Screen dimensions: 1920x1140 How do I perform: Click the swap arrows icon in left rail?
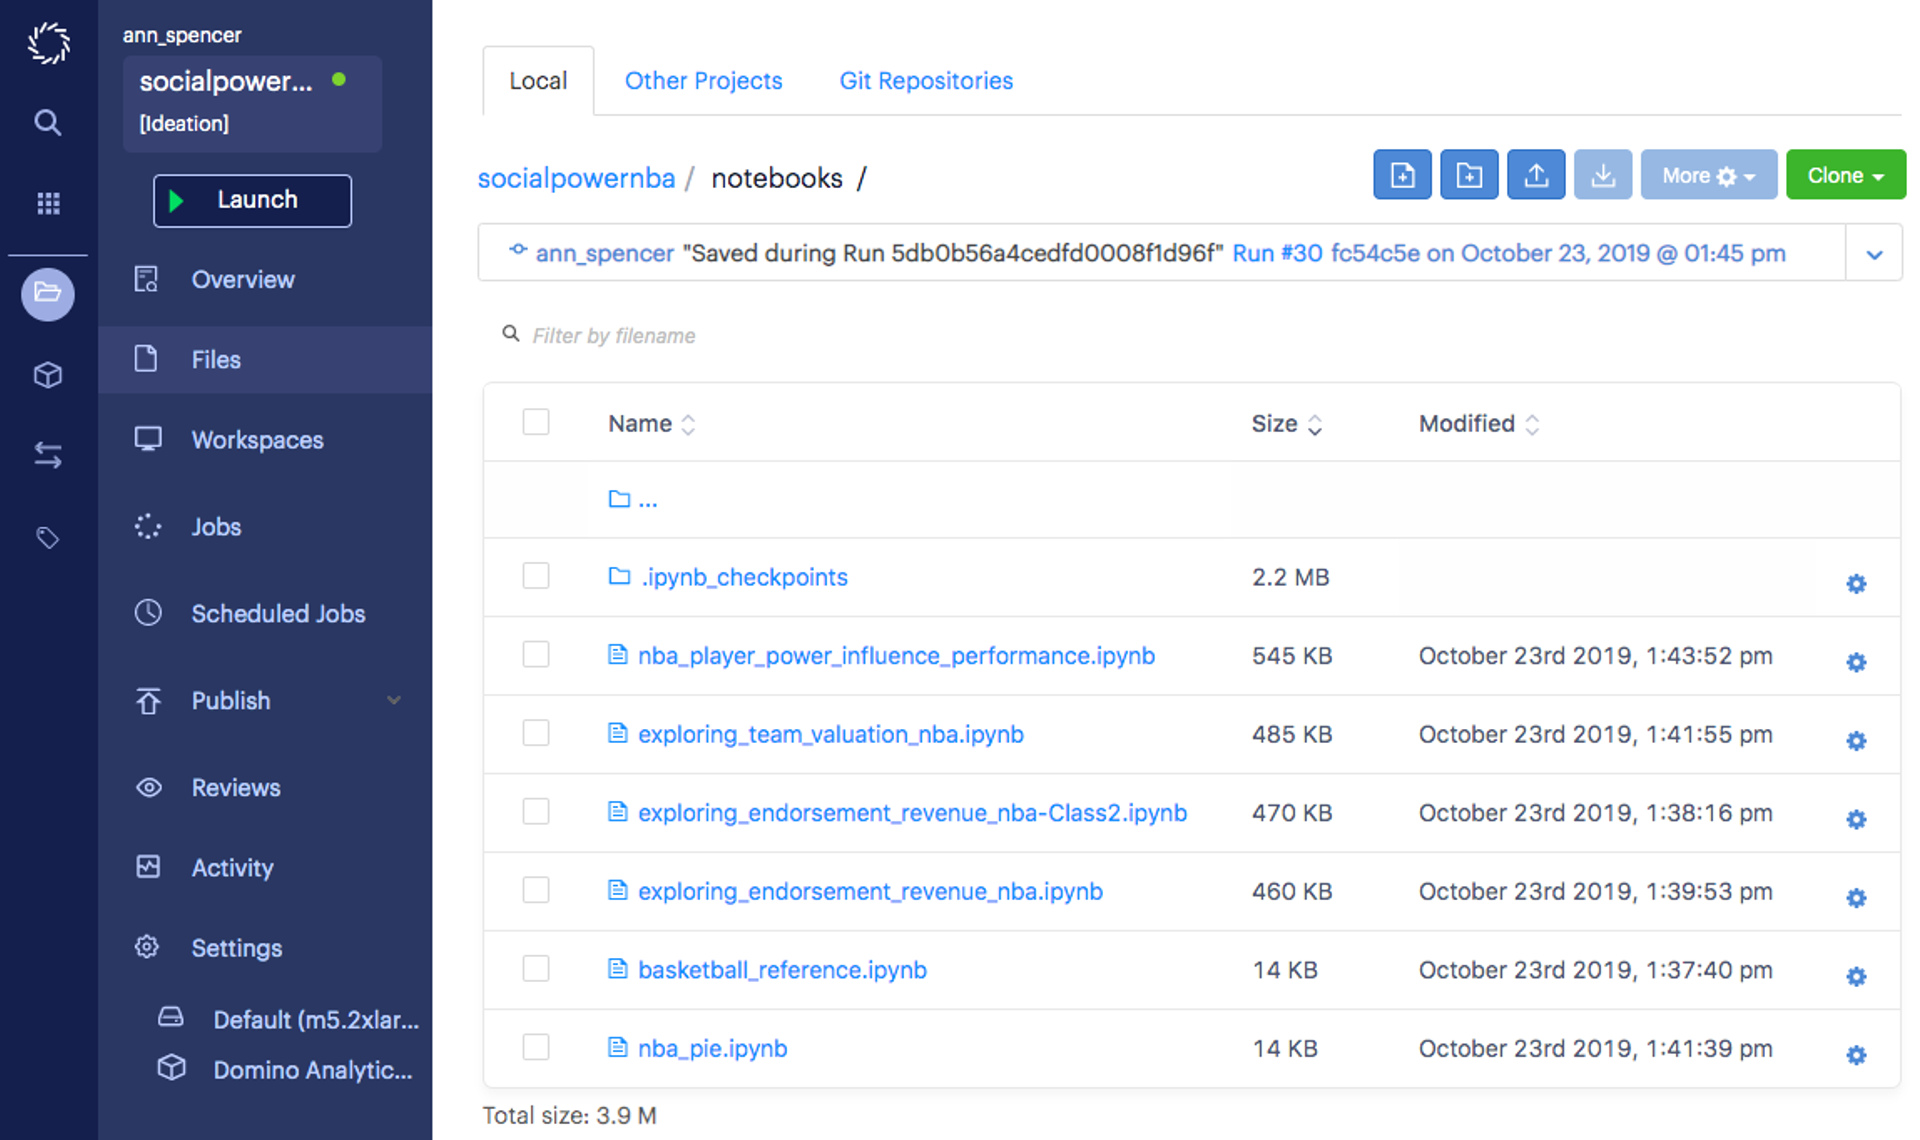point(47,456)
